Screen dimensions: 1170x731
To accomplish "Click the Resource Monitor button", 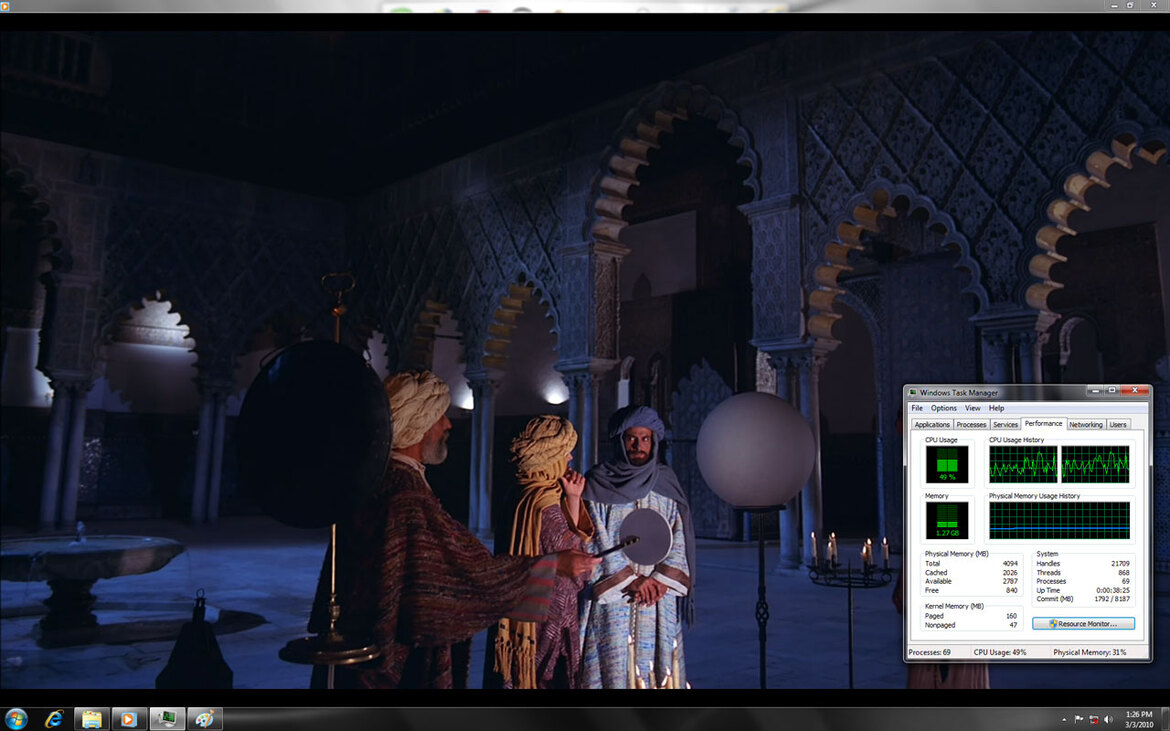I will click(1083, 624).
